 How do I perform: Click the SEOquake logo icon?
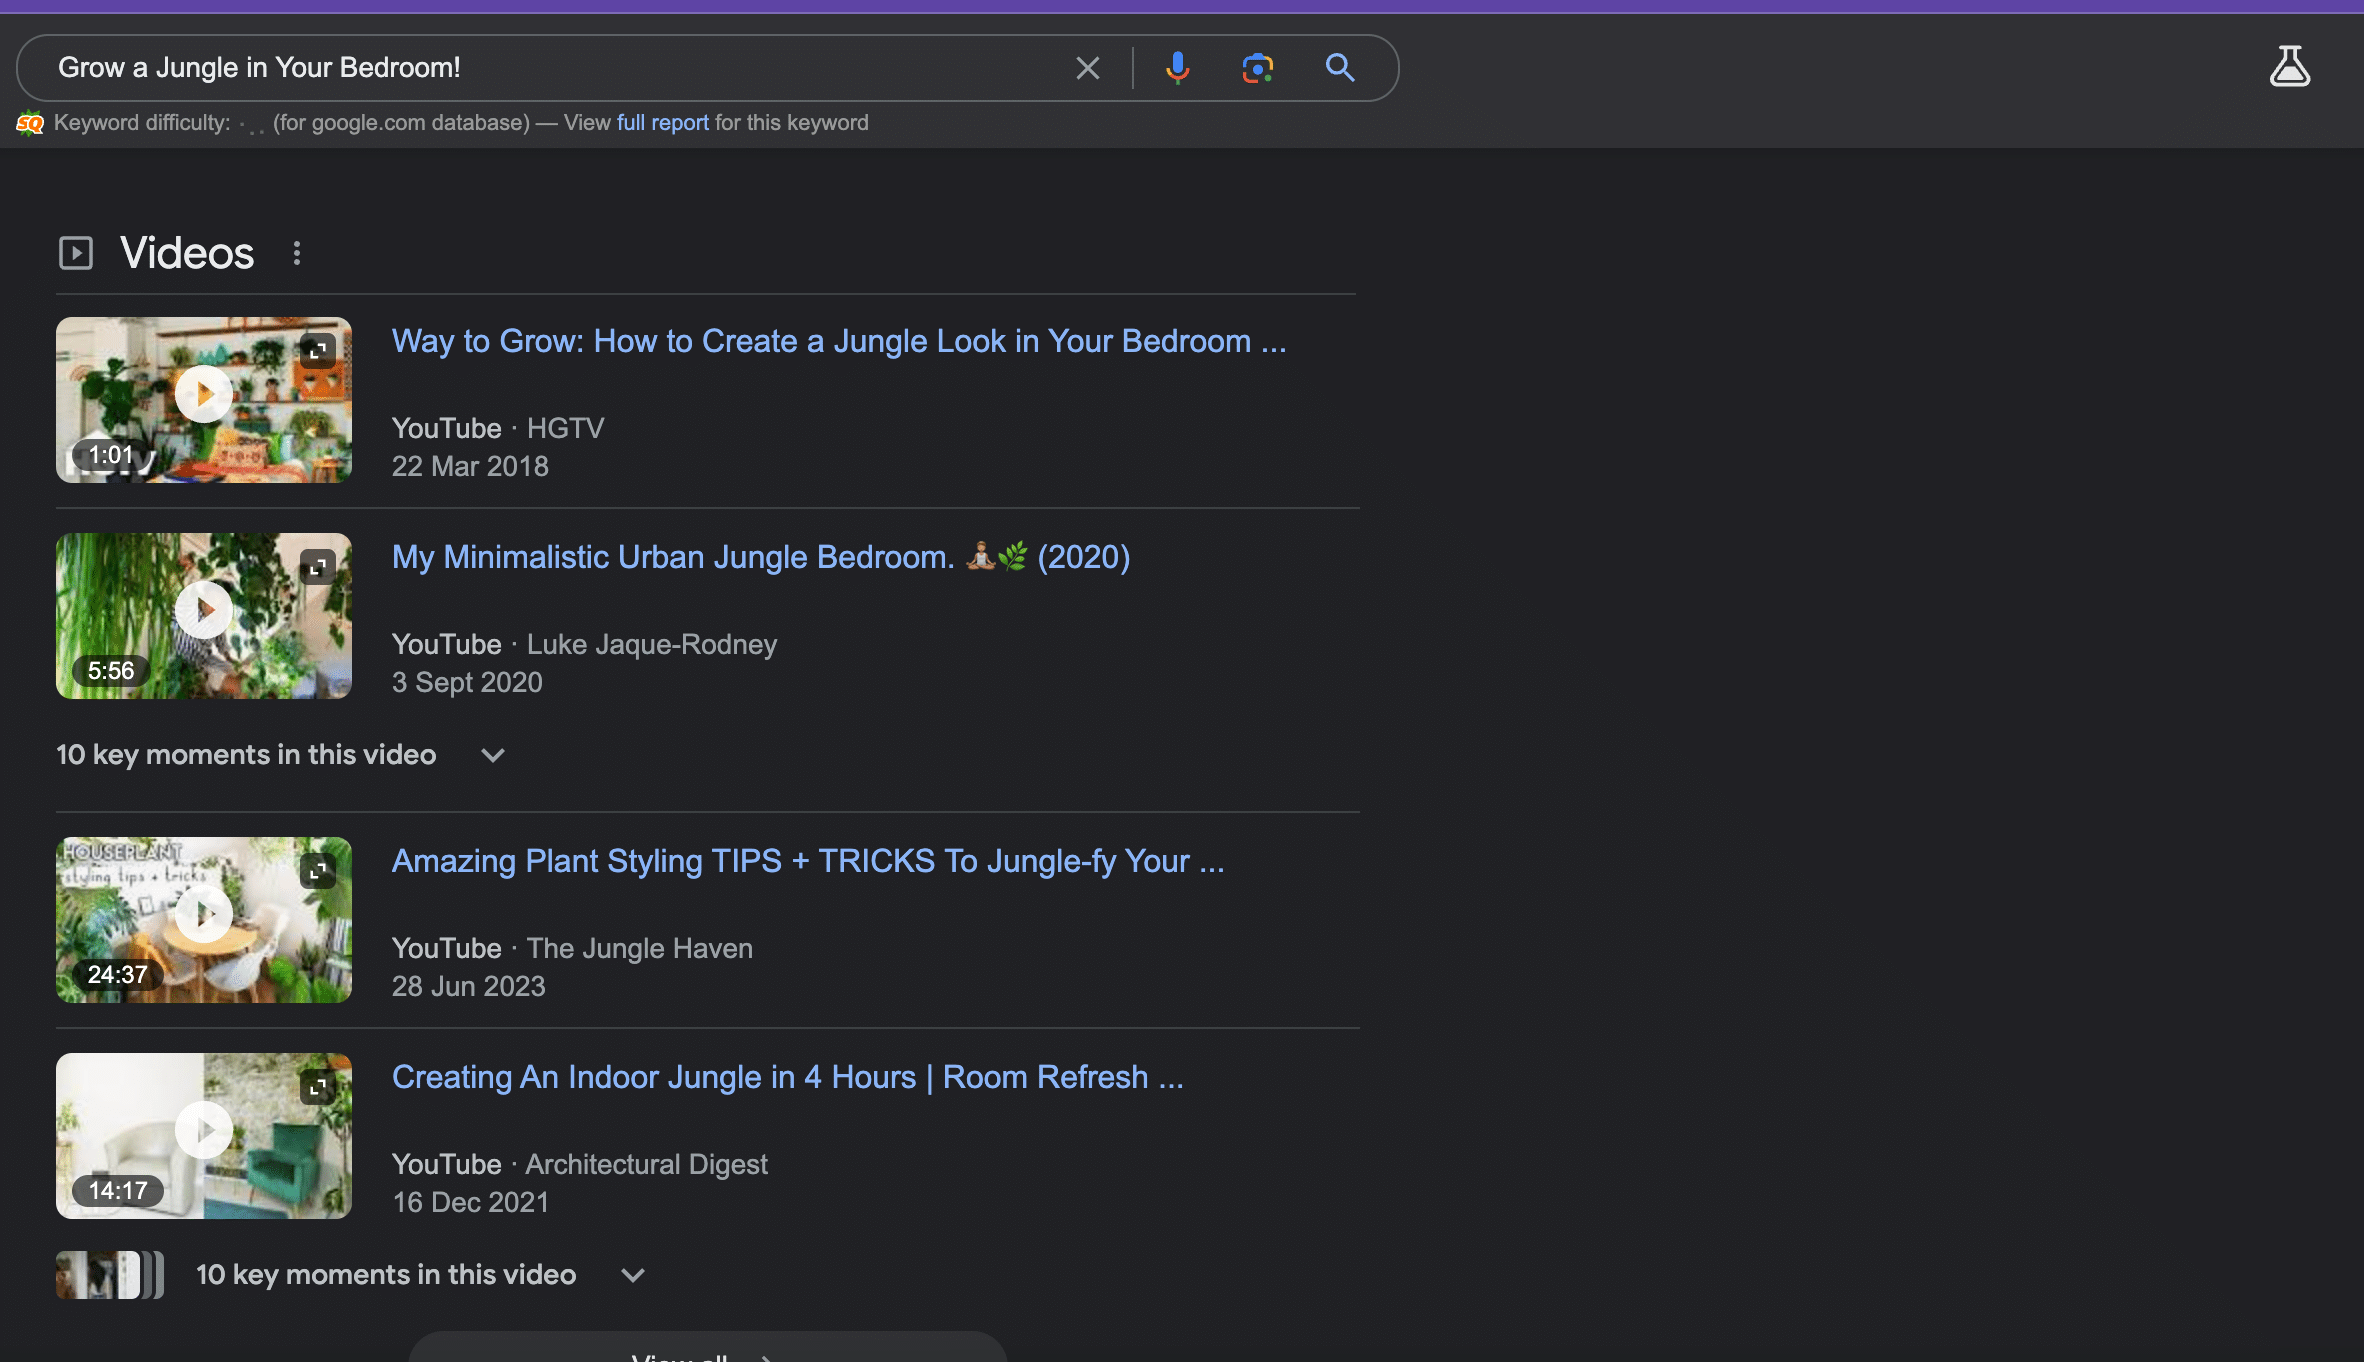[30, 123]
